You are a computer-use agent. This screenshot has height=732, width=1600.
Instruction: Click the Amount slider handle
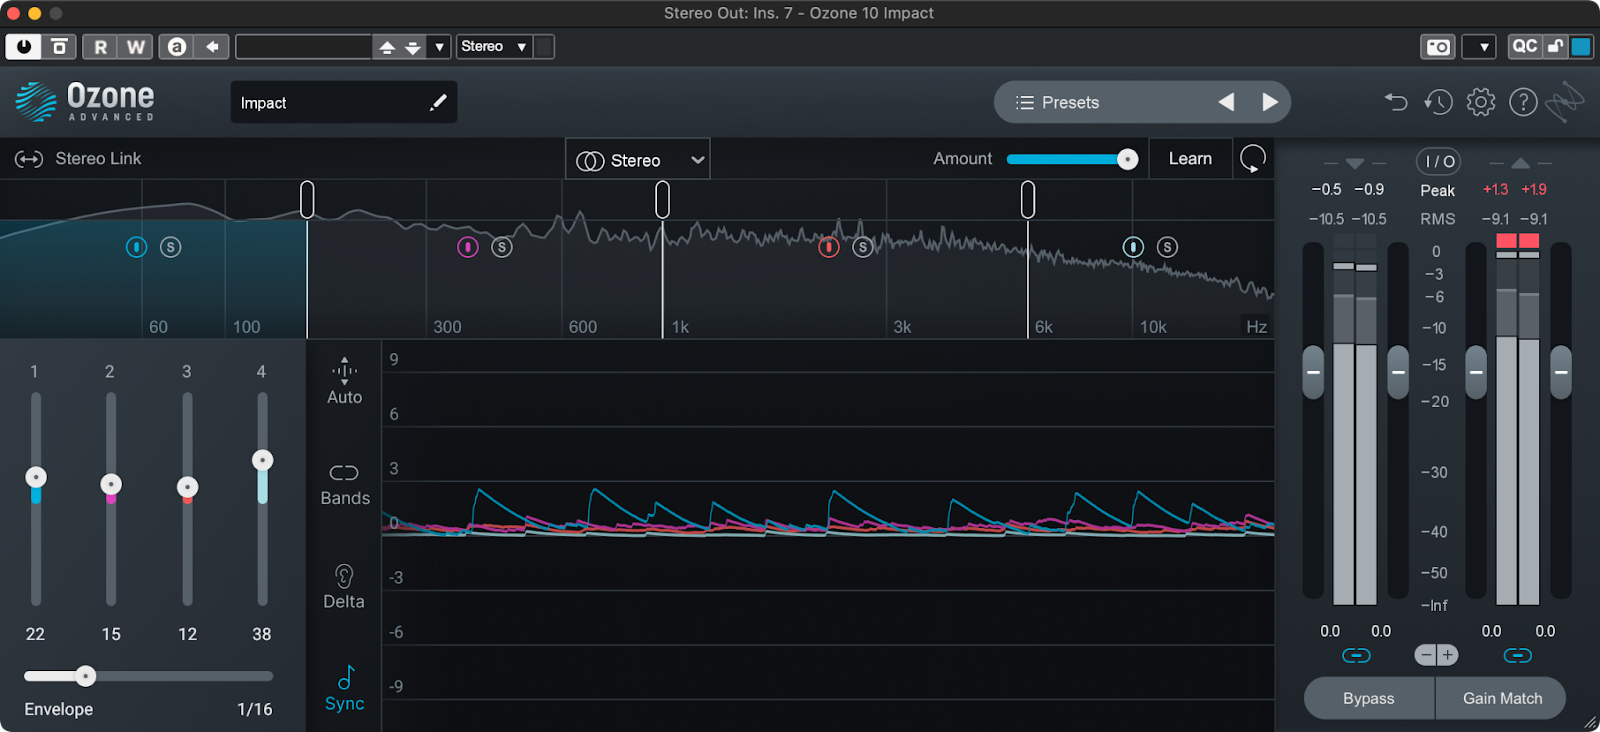click(1127, 160)
